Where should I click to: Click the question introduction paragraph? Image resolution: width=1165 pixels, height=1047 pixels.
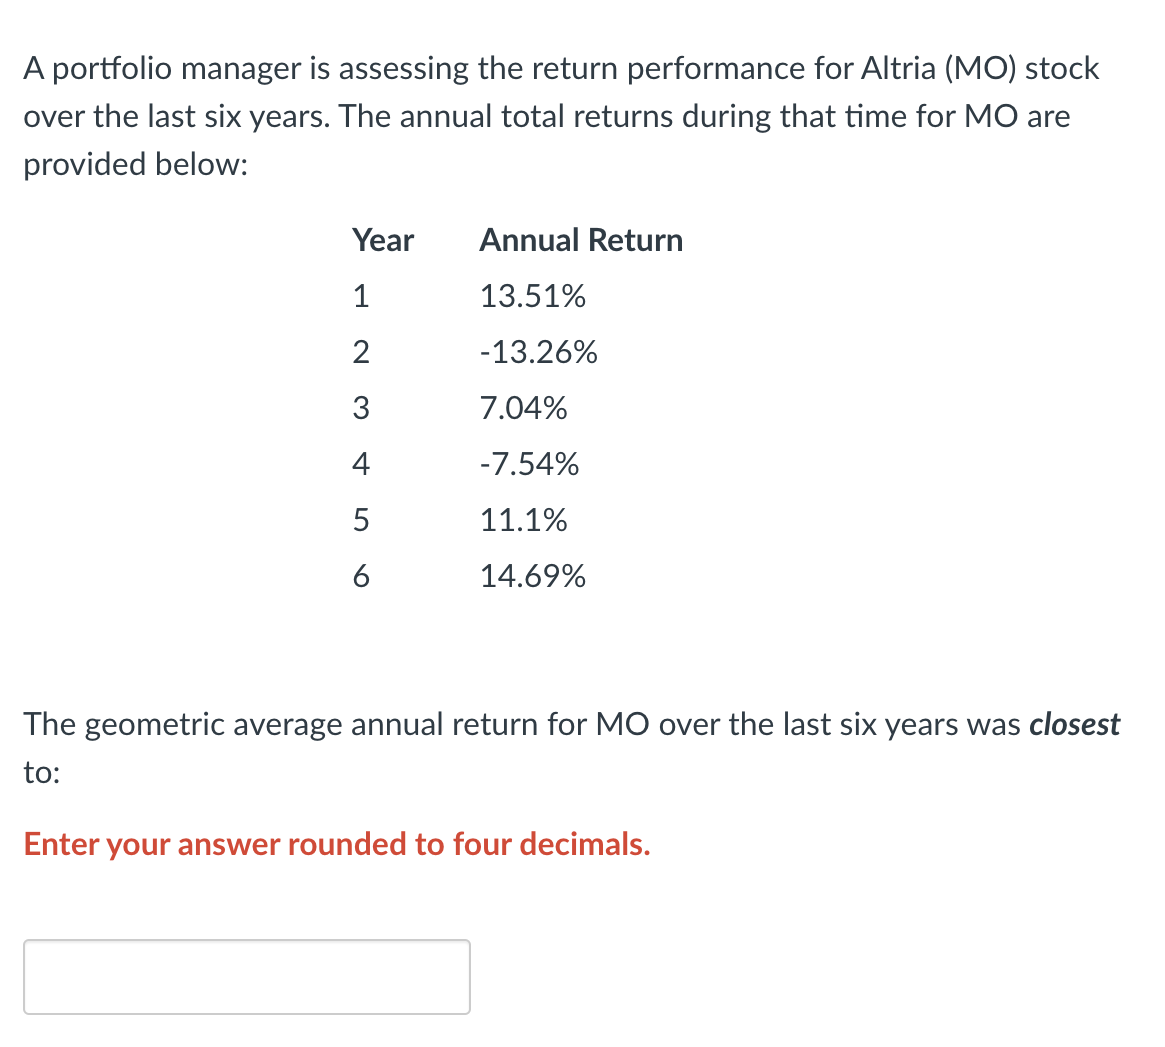[560, 115]
